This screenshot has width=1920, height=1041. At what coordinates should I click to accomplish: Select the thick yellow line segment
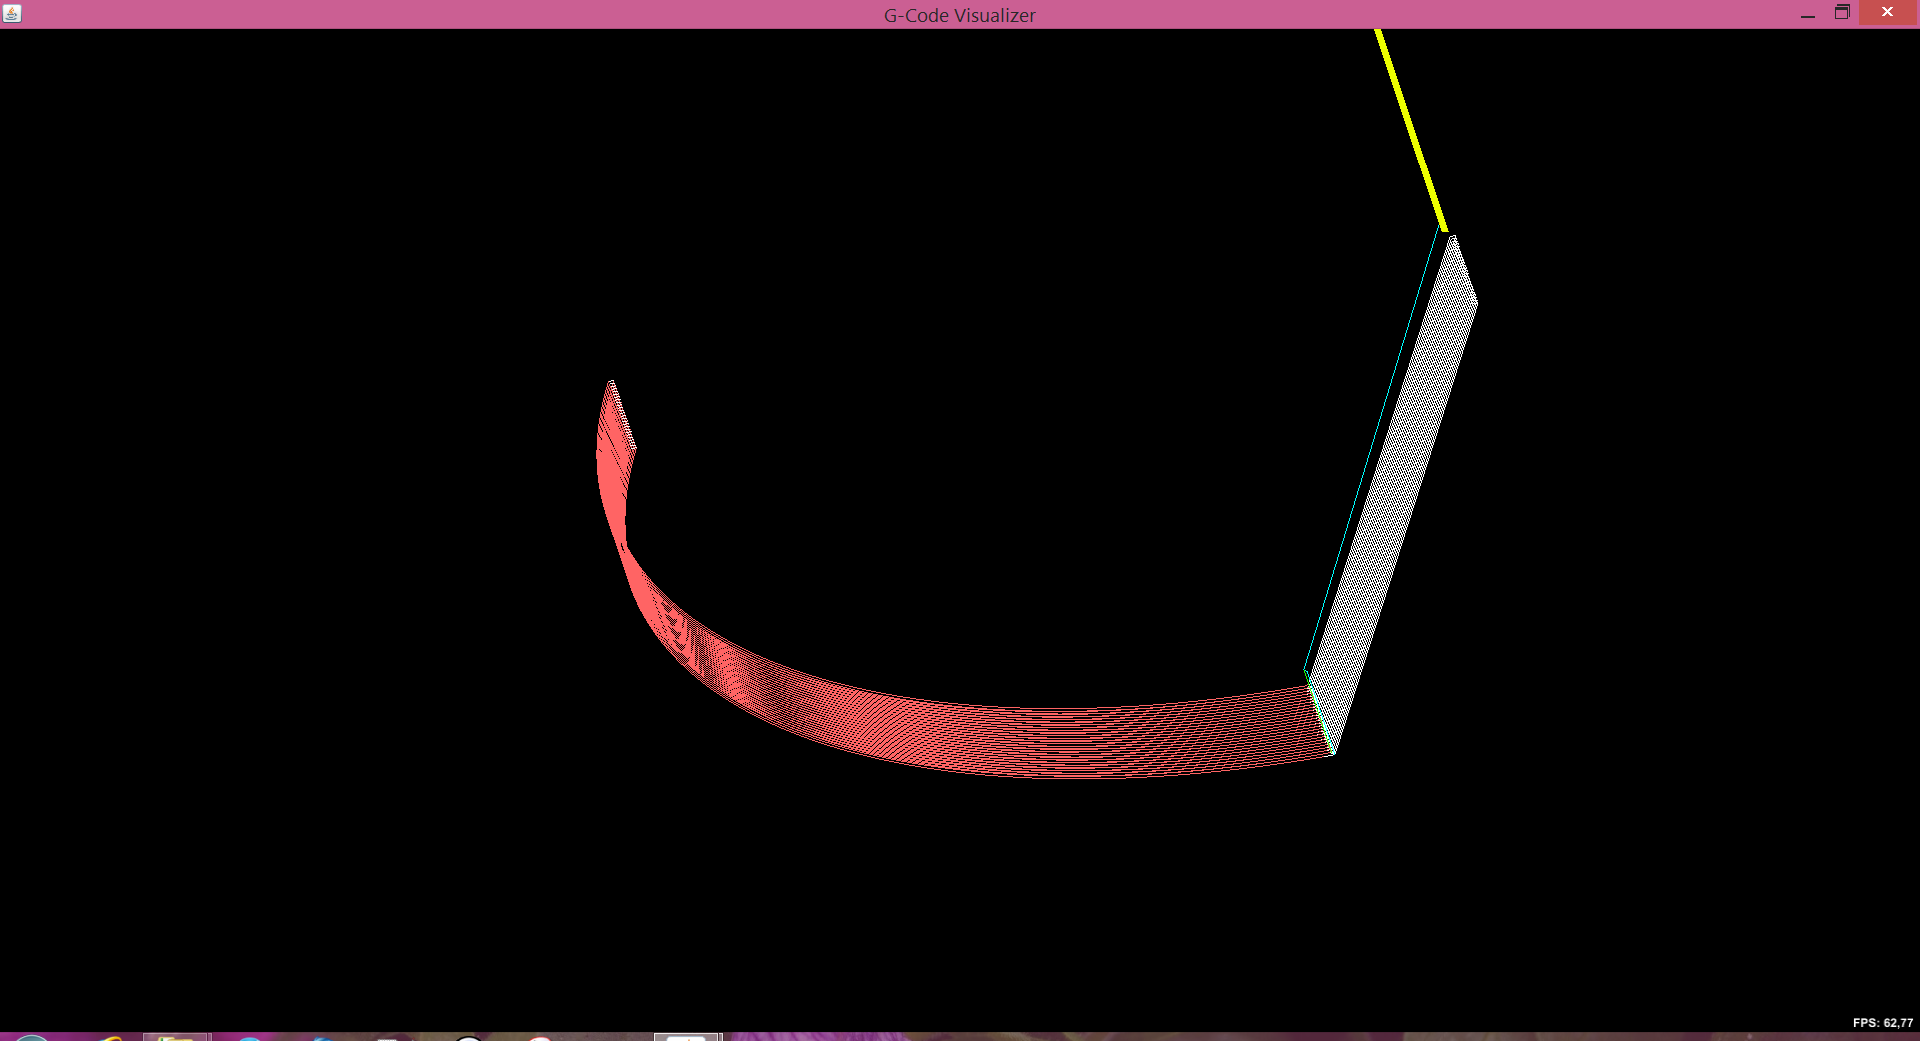click(x=1411, y=130)
